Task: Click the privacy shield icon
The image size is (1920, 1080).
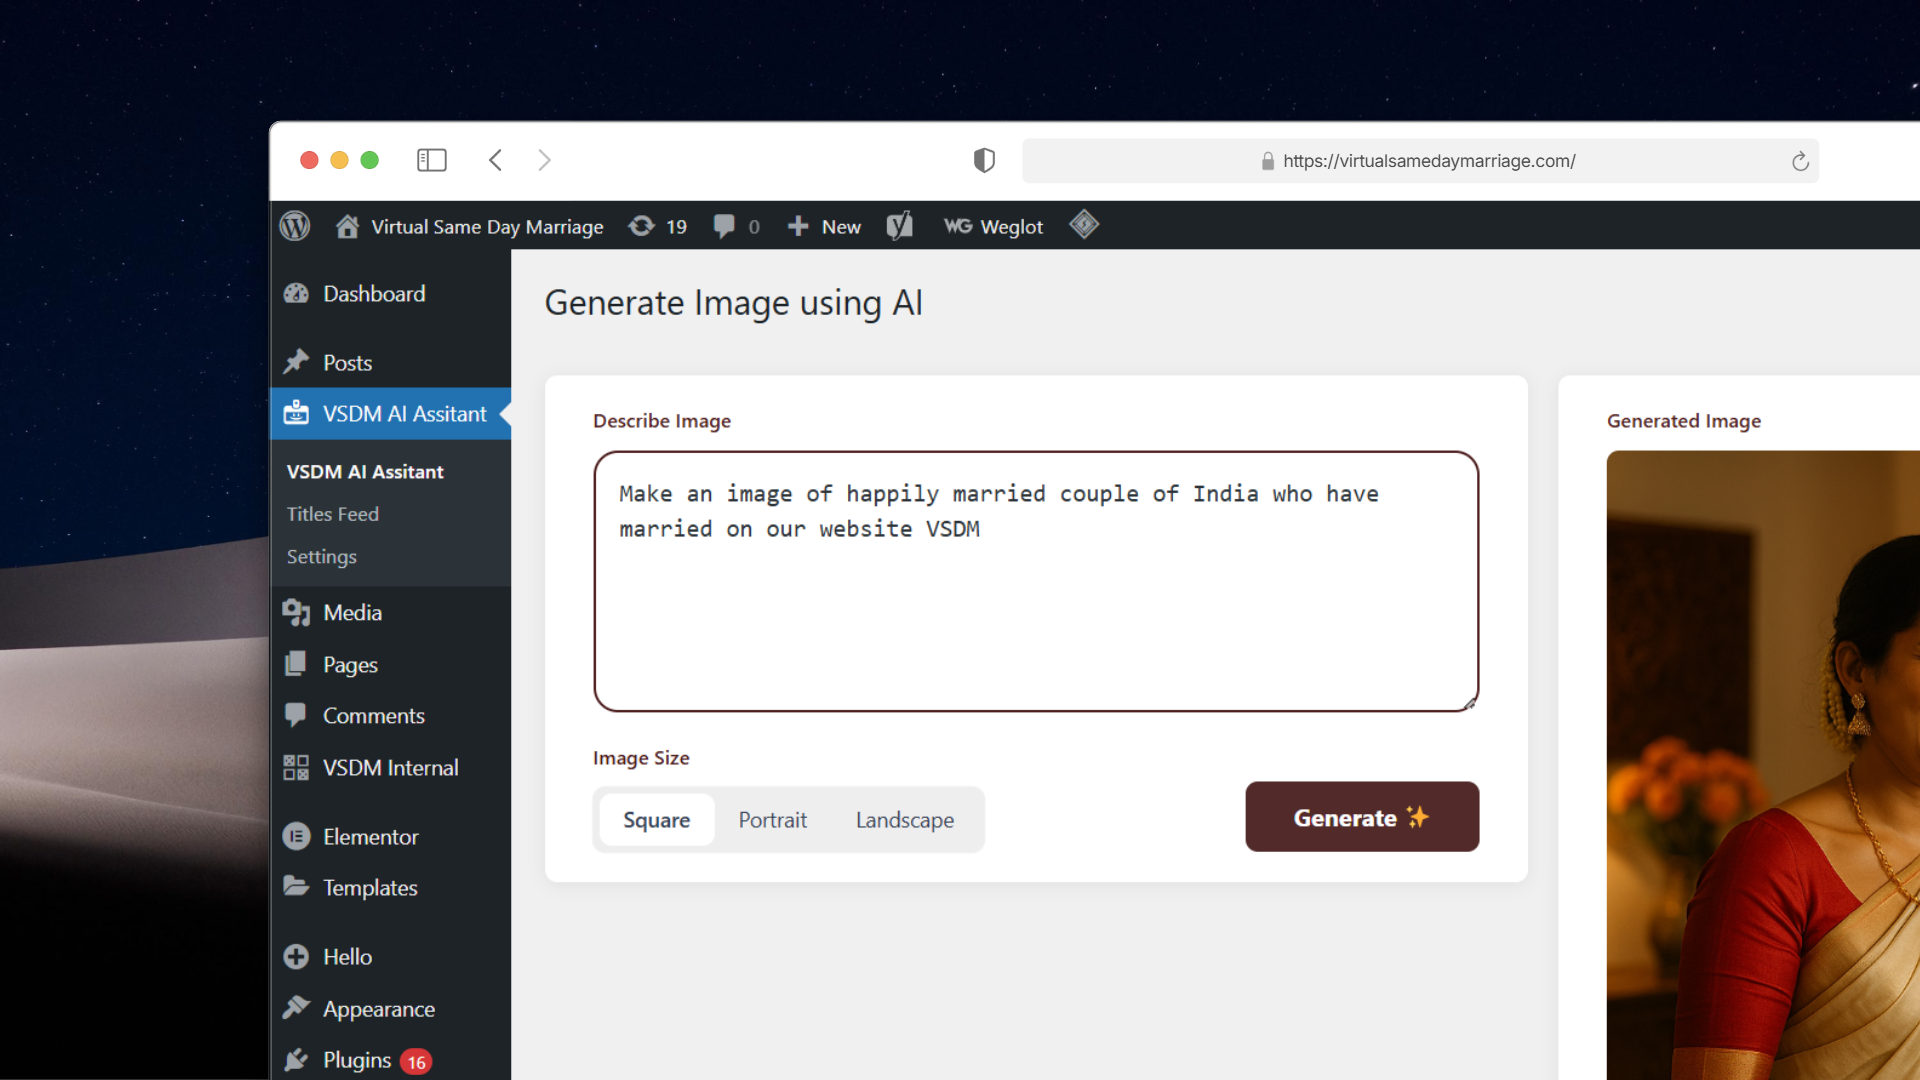Action: point(984,160)
